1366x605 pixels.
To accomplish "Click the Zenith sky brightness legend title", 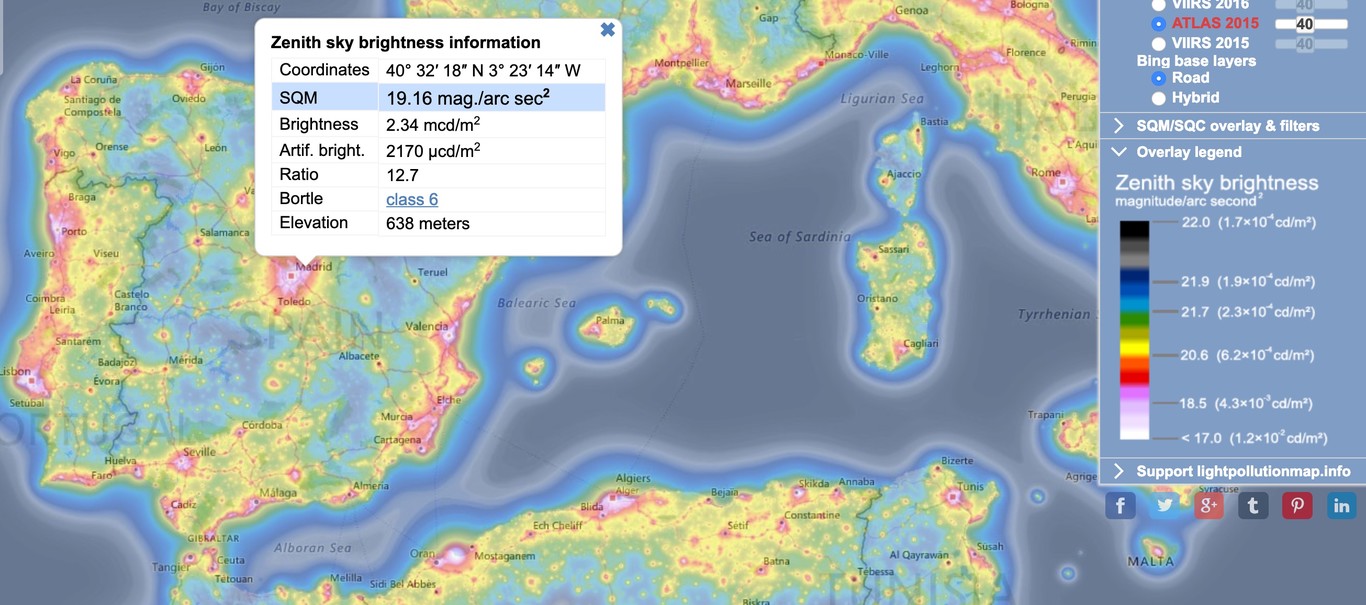I will tap(1216, 183).
